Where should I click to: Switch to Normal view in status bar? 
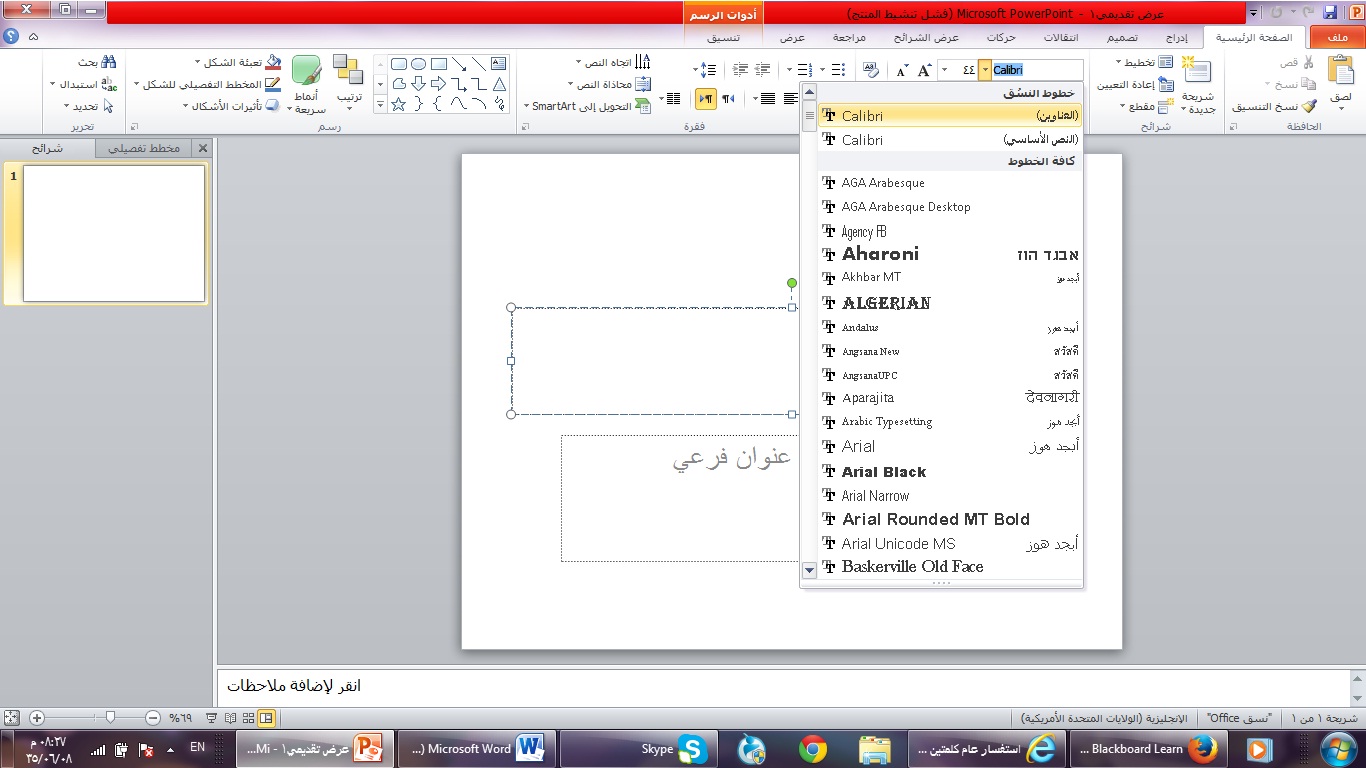point(266,718)
